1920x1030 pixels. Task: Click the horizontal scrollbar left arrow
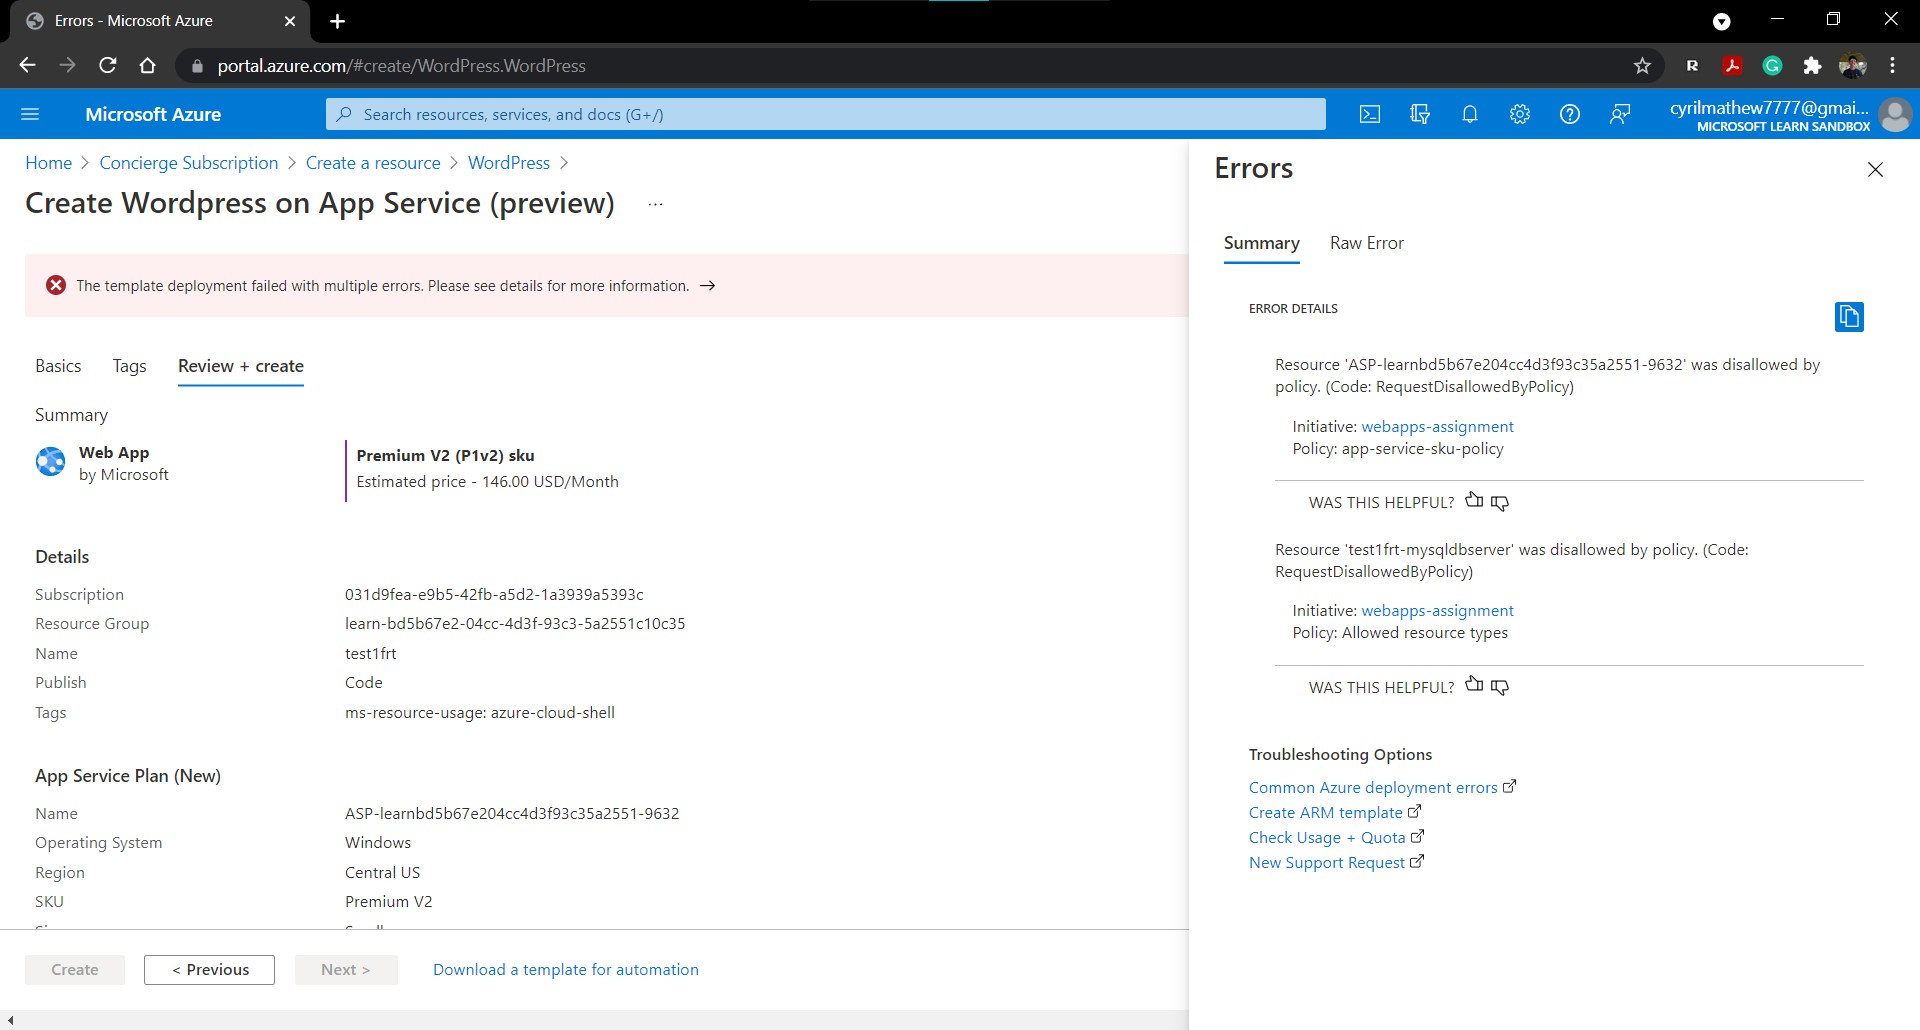pos(10,1021)
